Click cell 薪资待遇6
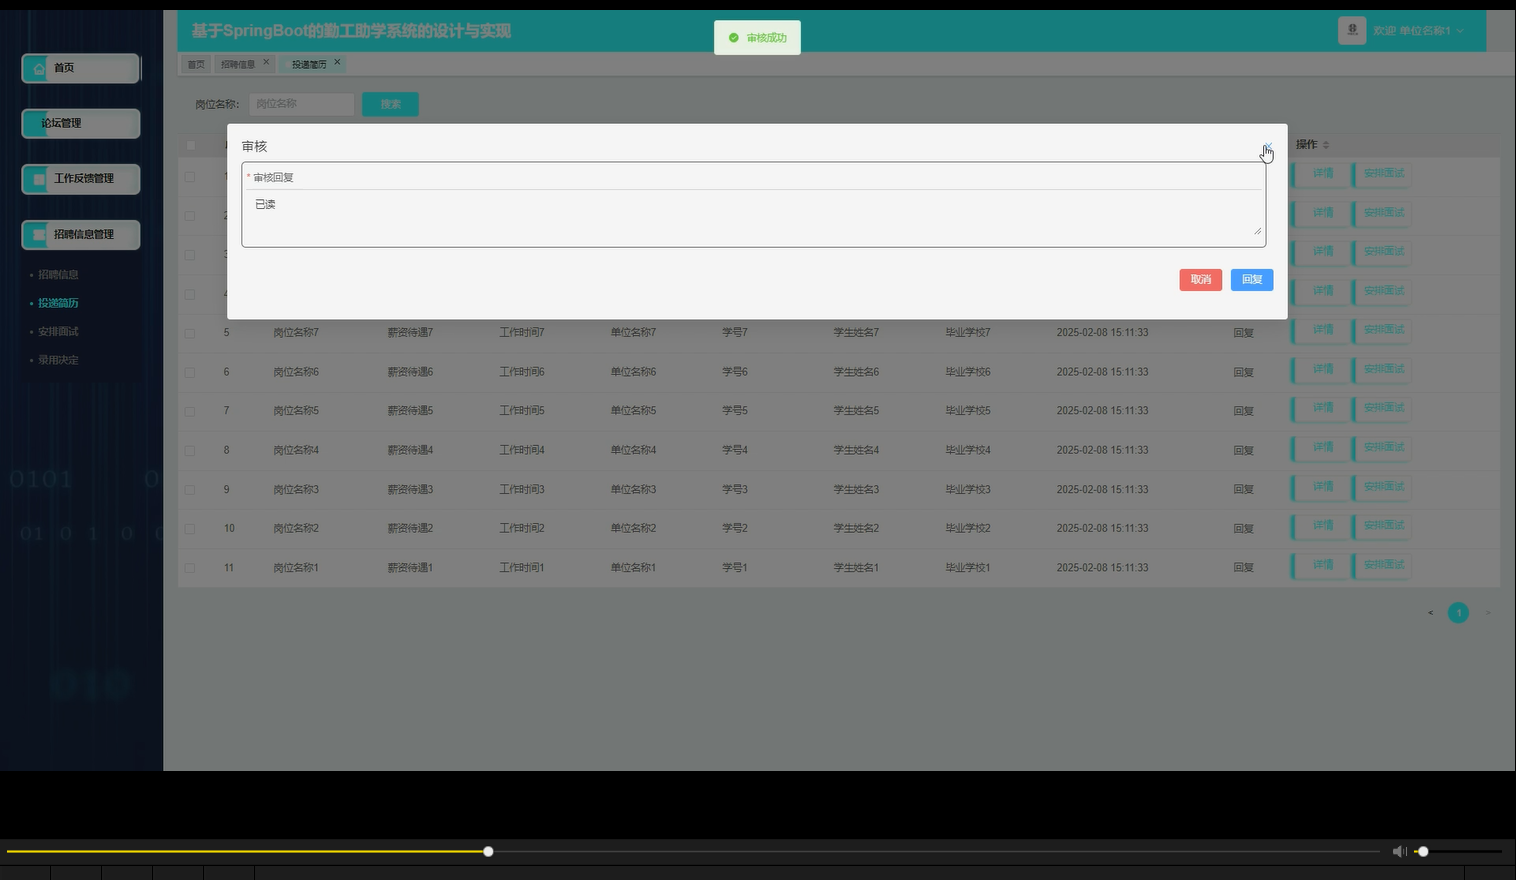1516x880 pixels. [x=410, y=372]
